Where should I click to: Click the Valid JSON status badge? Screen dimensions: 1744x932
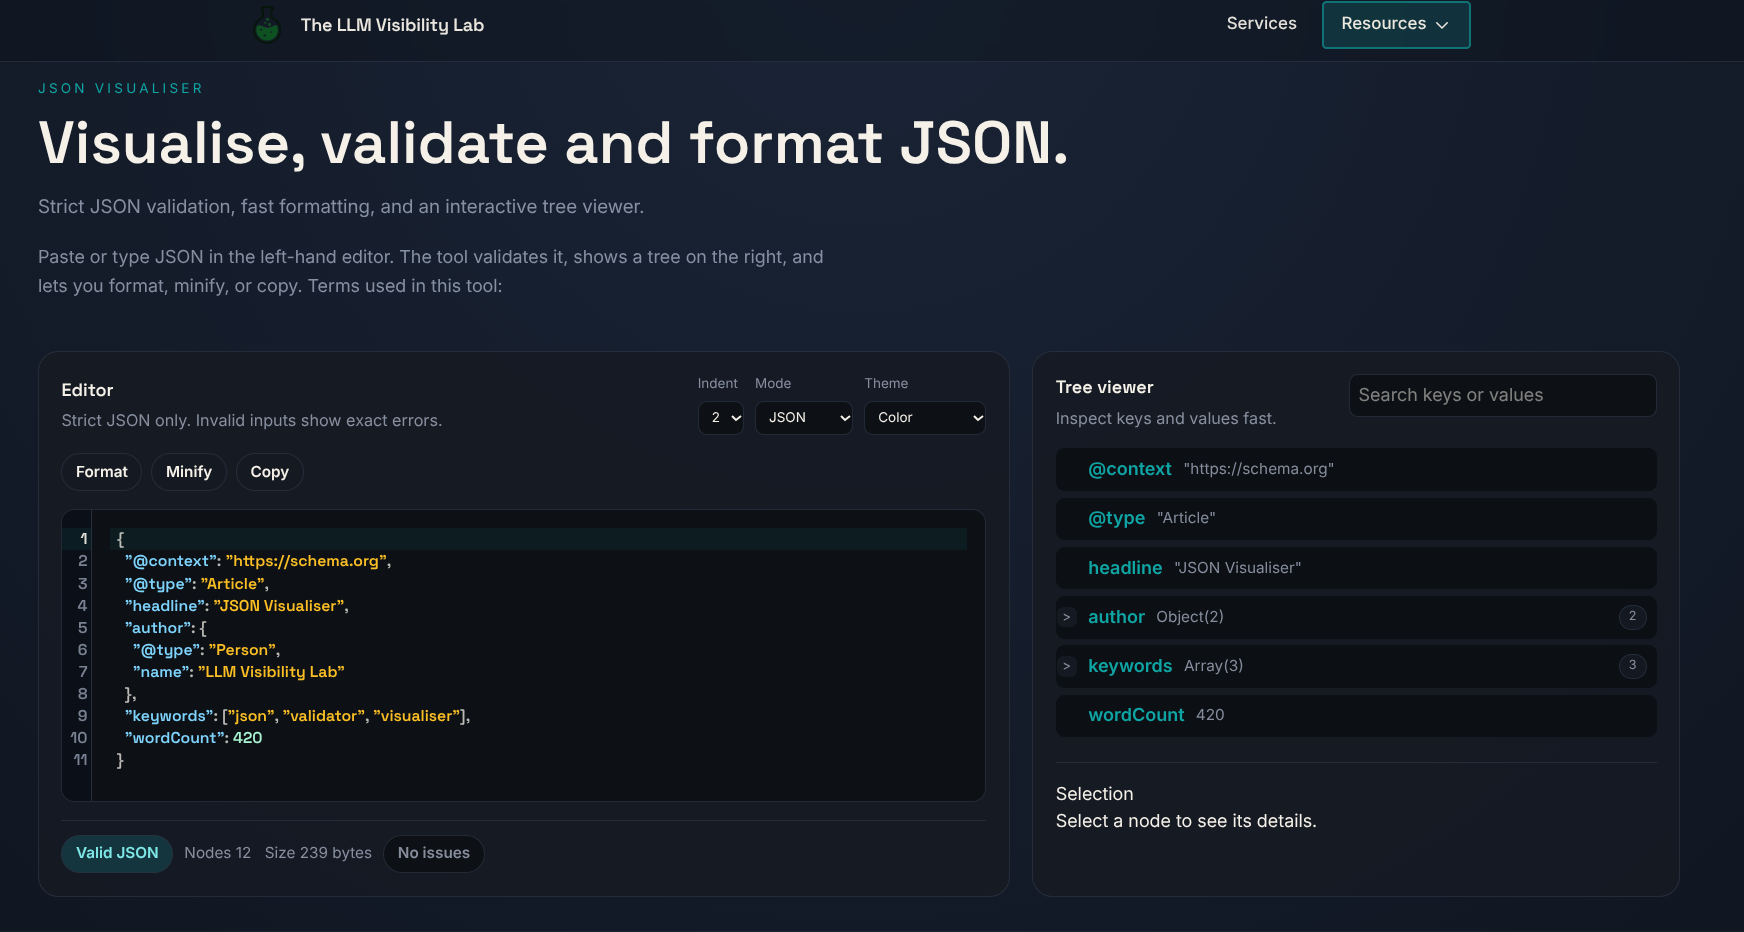(117, 853)
